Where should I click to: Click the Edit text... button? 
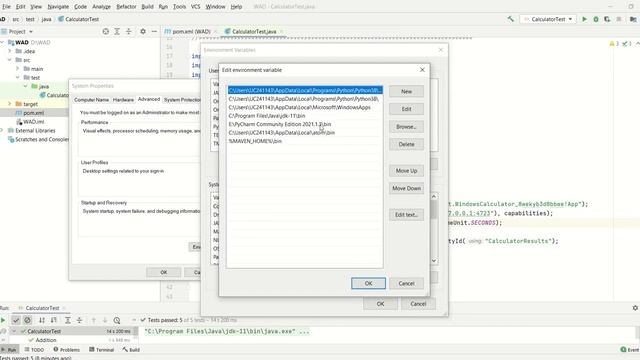pos(406,215)
